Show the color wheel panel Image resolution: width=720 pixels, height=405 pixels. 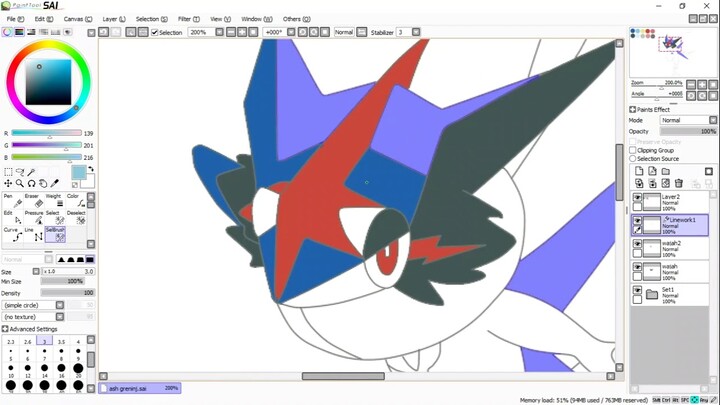7,32
